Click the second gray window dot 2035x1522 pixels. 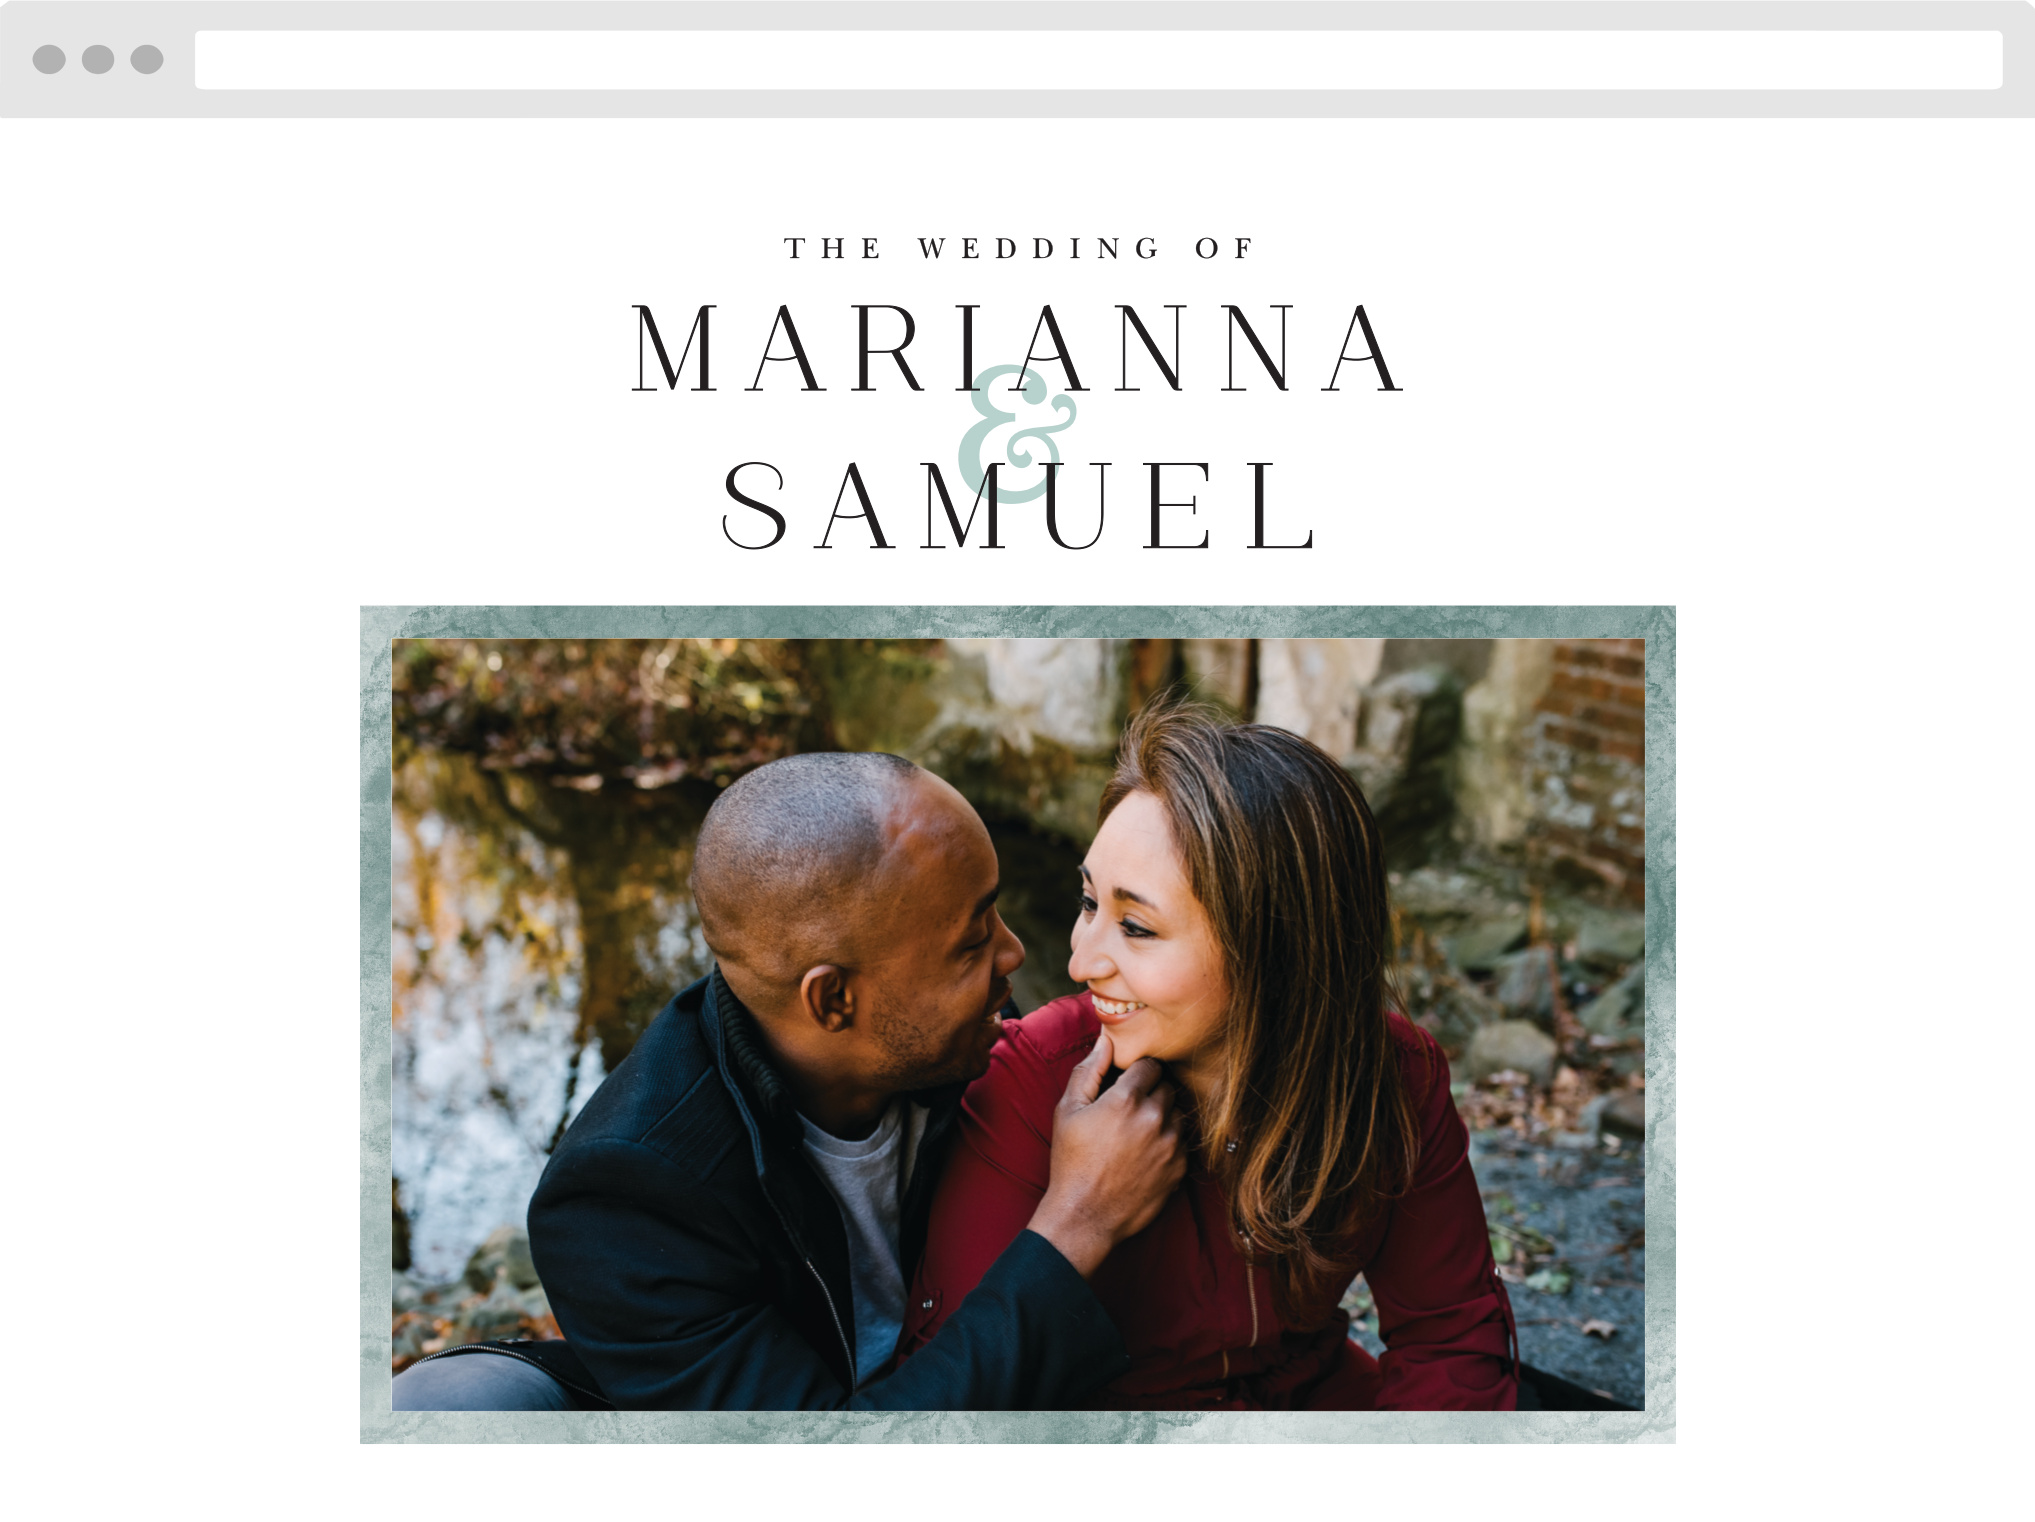point(98,59)
